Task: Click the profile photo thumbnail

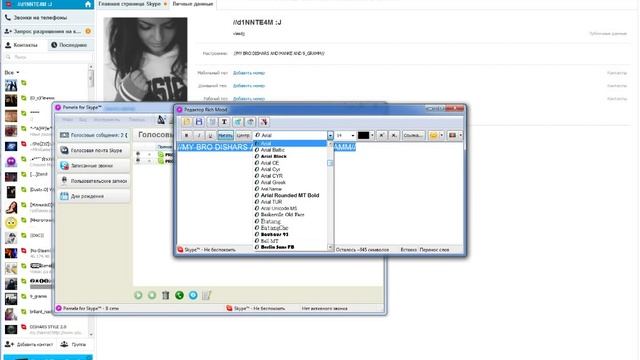Action: click(145, 59)
